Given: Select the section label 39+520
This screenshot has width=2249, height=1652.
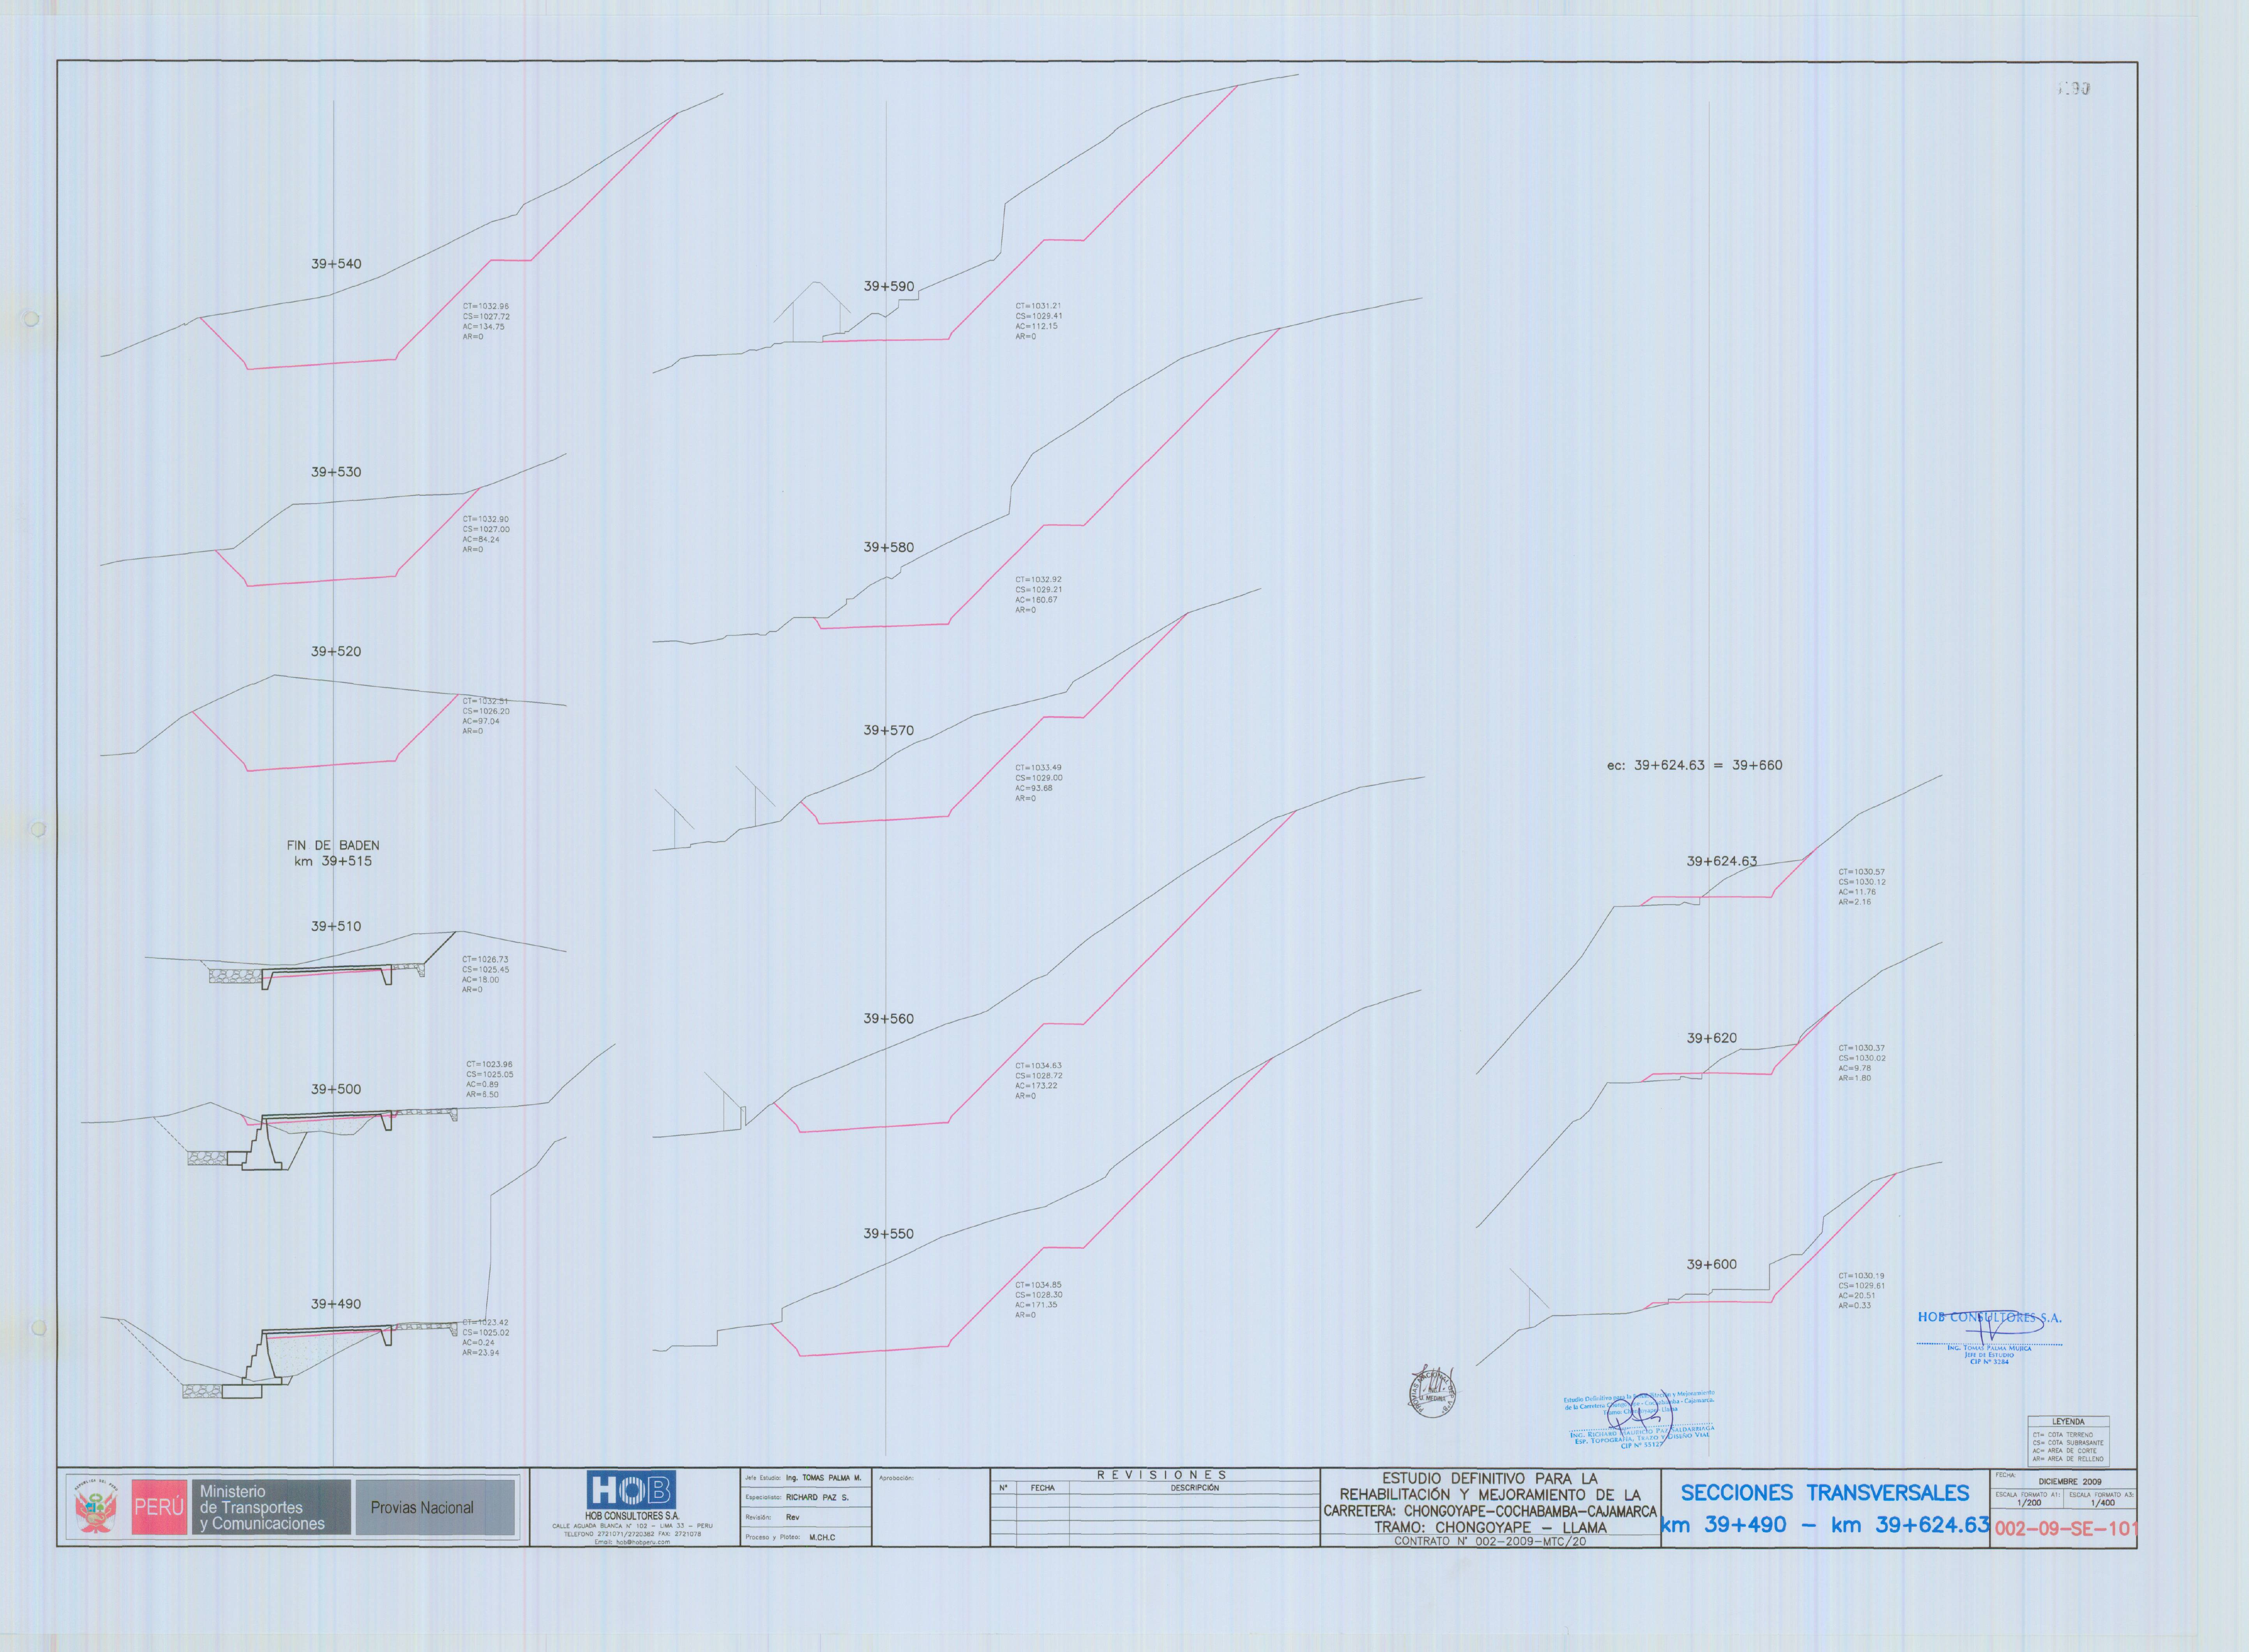Looking at the screenshot, I should pyautogui.click(x=336, y=651).
